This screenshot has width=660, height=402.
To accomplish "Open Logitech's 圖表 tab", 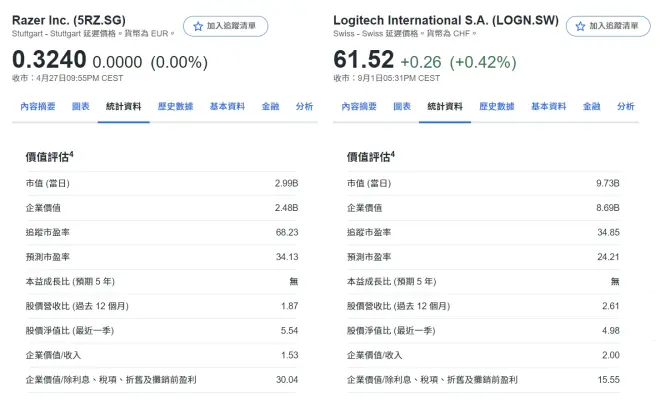I will click(402, 106).
